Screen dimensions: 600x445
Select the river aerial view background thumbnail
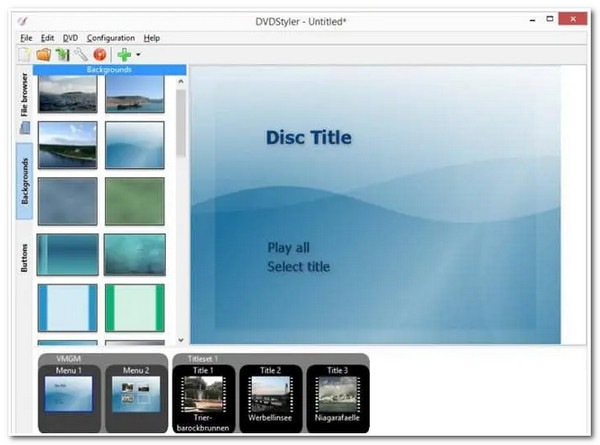point(67,145)
